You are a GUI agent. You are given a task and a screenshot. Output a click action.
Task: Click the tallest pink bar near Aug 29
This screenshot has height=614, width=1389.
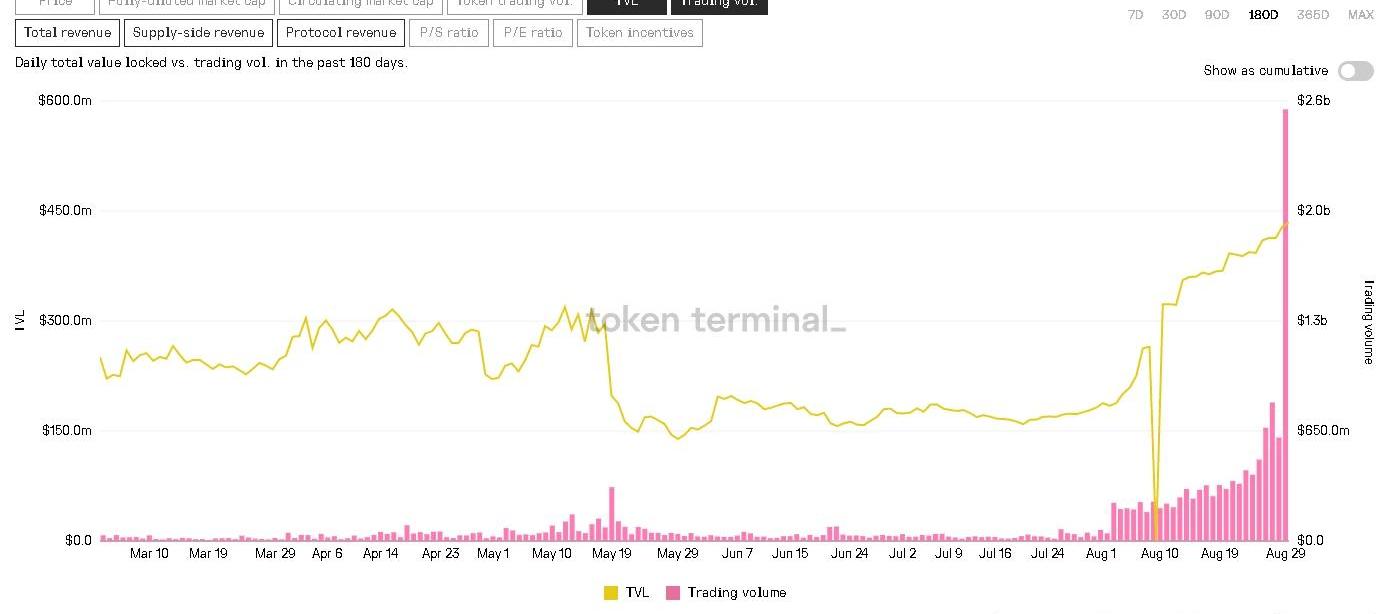[x=1286, y=320]
